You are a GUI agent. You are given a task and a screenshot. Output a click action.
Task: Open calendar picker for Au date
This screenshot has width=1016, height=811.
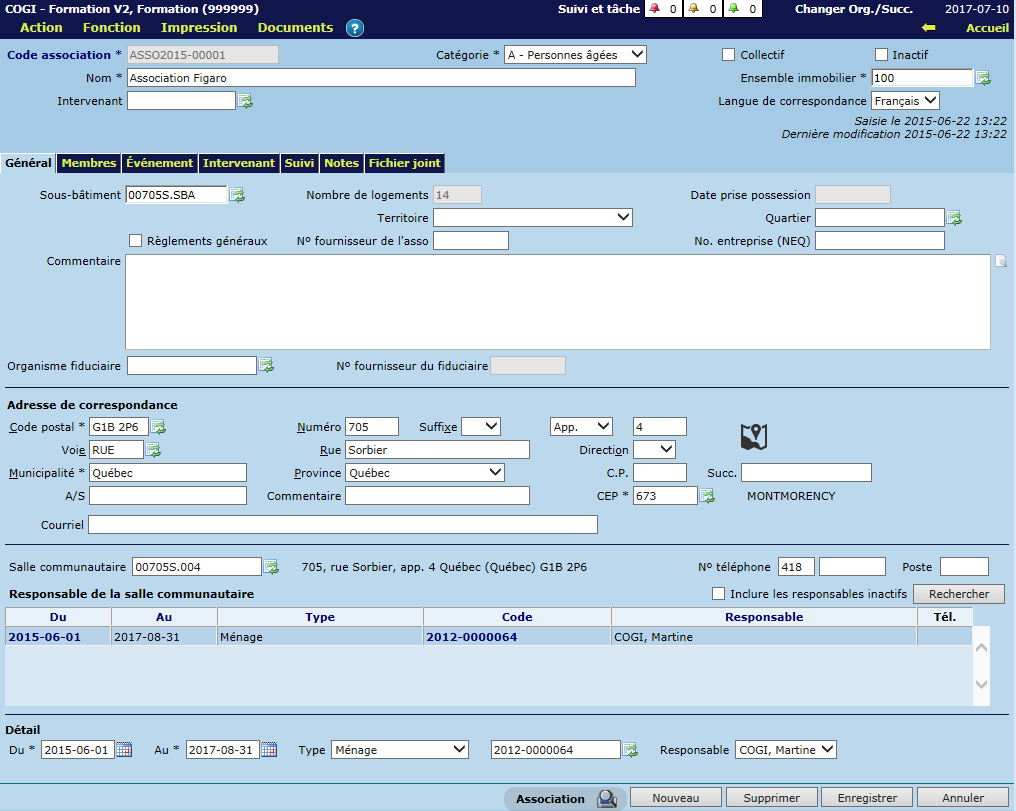268,750
